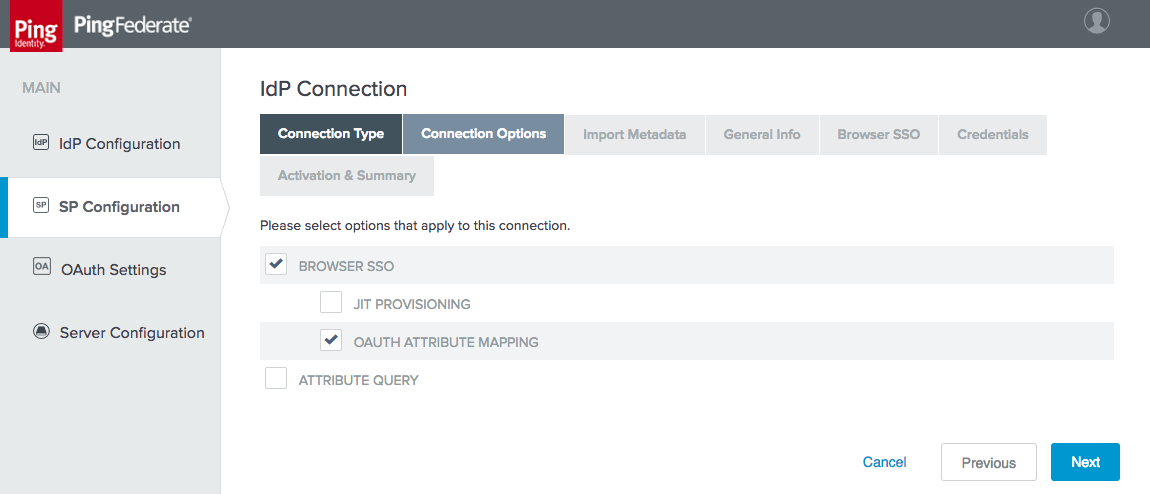The width and height of the screenshot is (1150, 494).
Task: Select the Connection Options tab
Action: pyautogui.click(x=483, y=134)
